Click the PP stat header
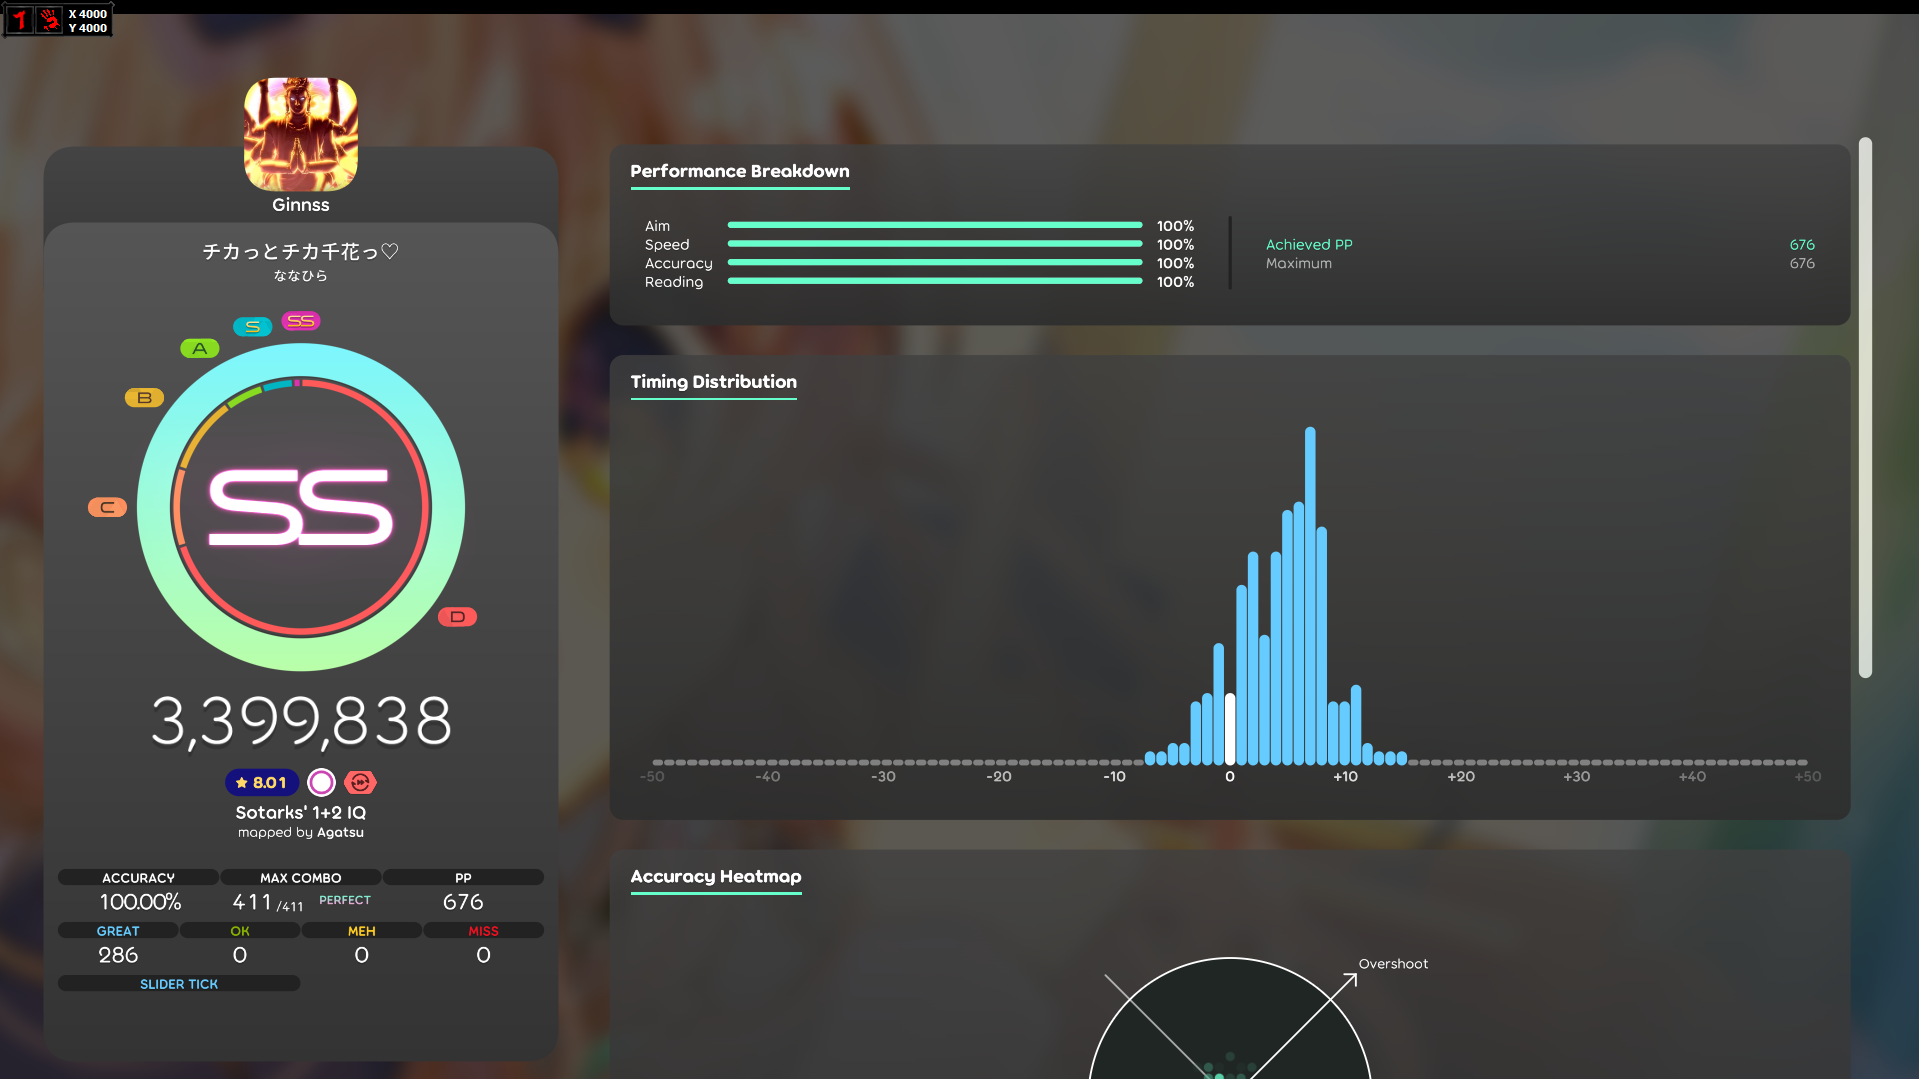This screenshot has width=1919, height=1079. point(463,878)
